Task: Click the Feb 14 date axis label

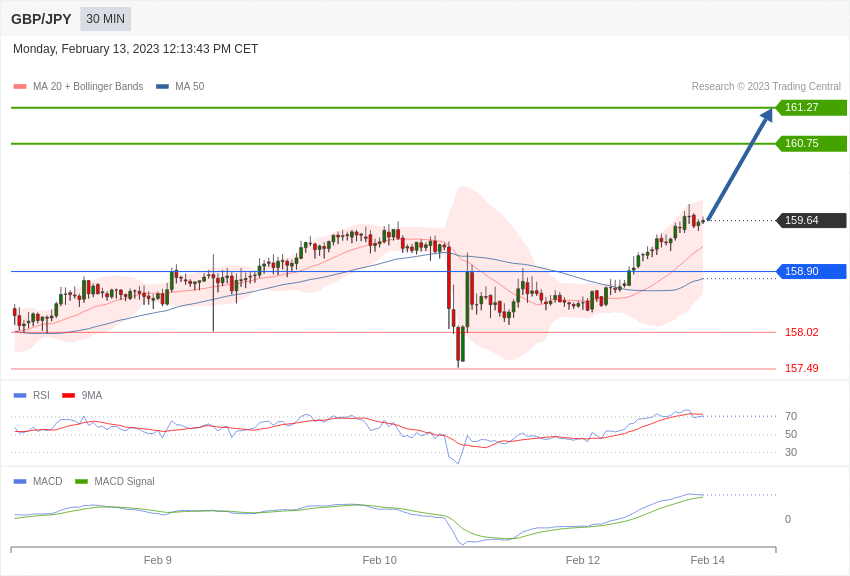Action: [707, 560]
